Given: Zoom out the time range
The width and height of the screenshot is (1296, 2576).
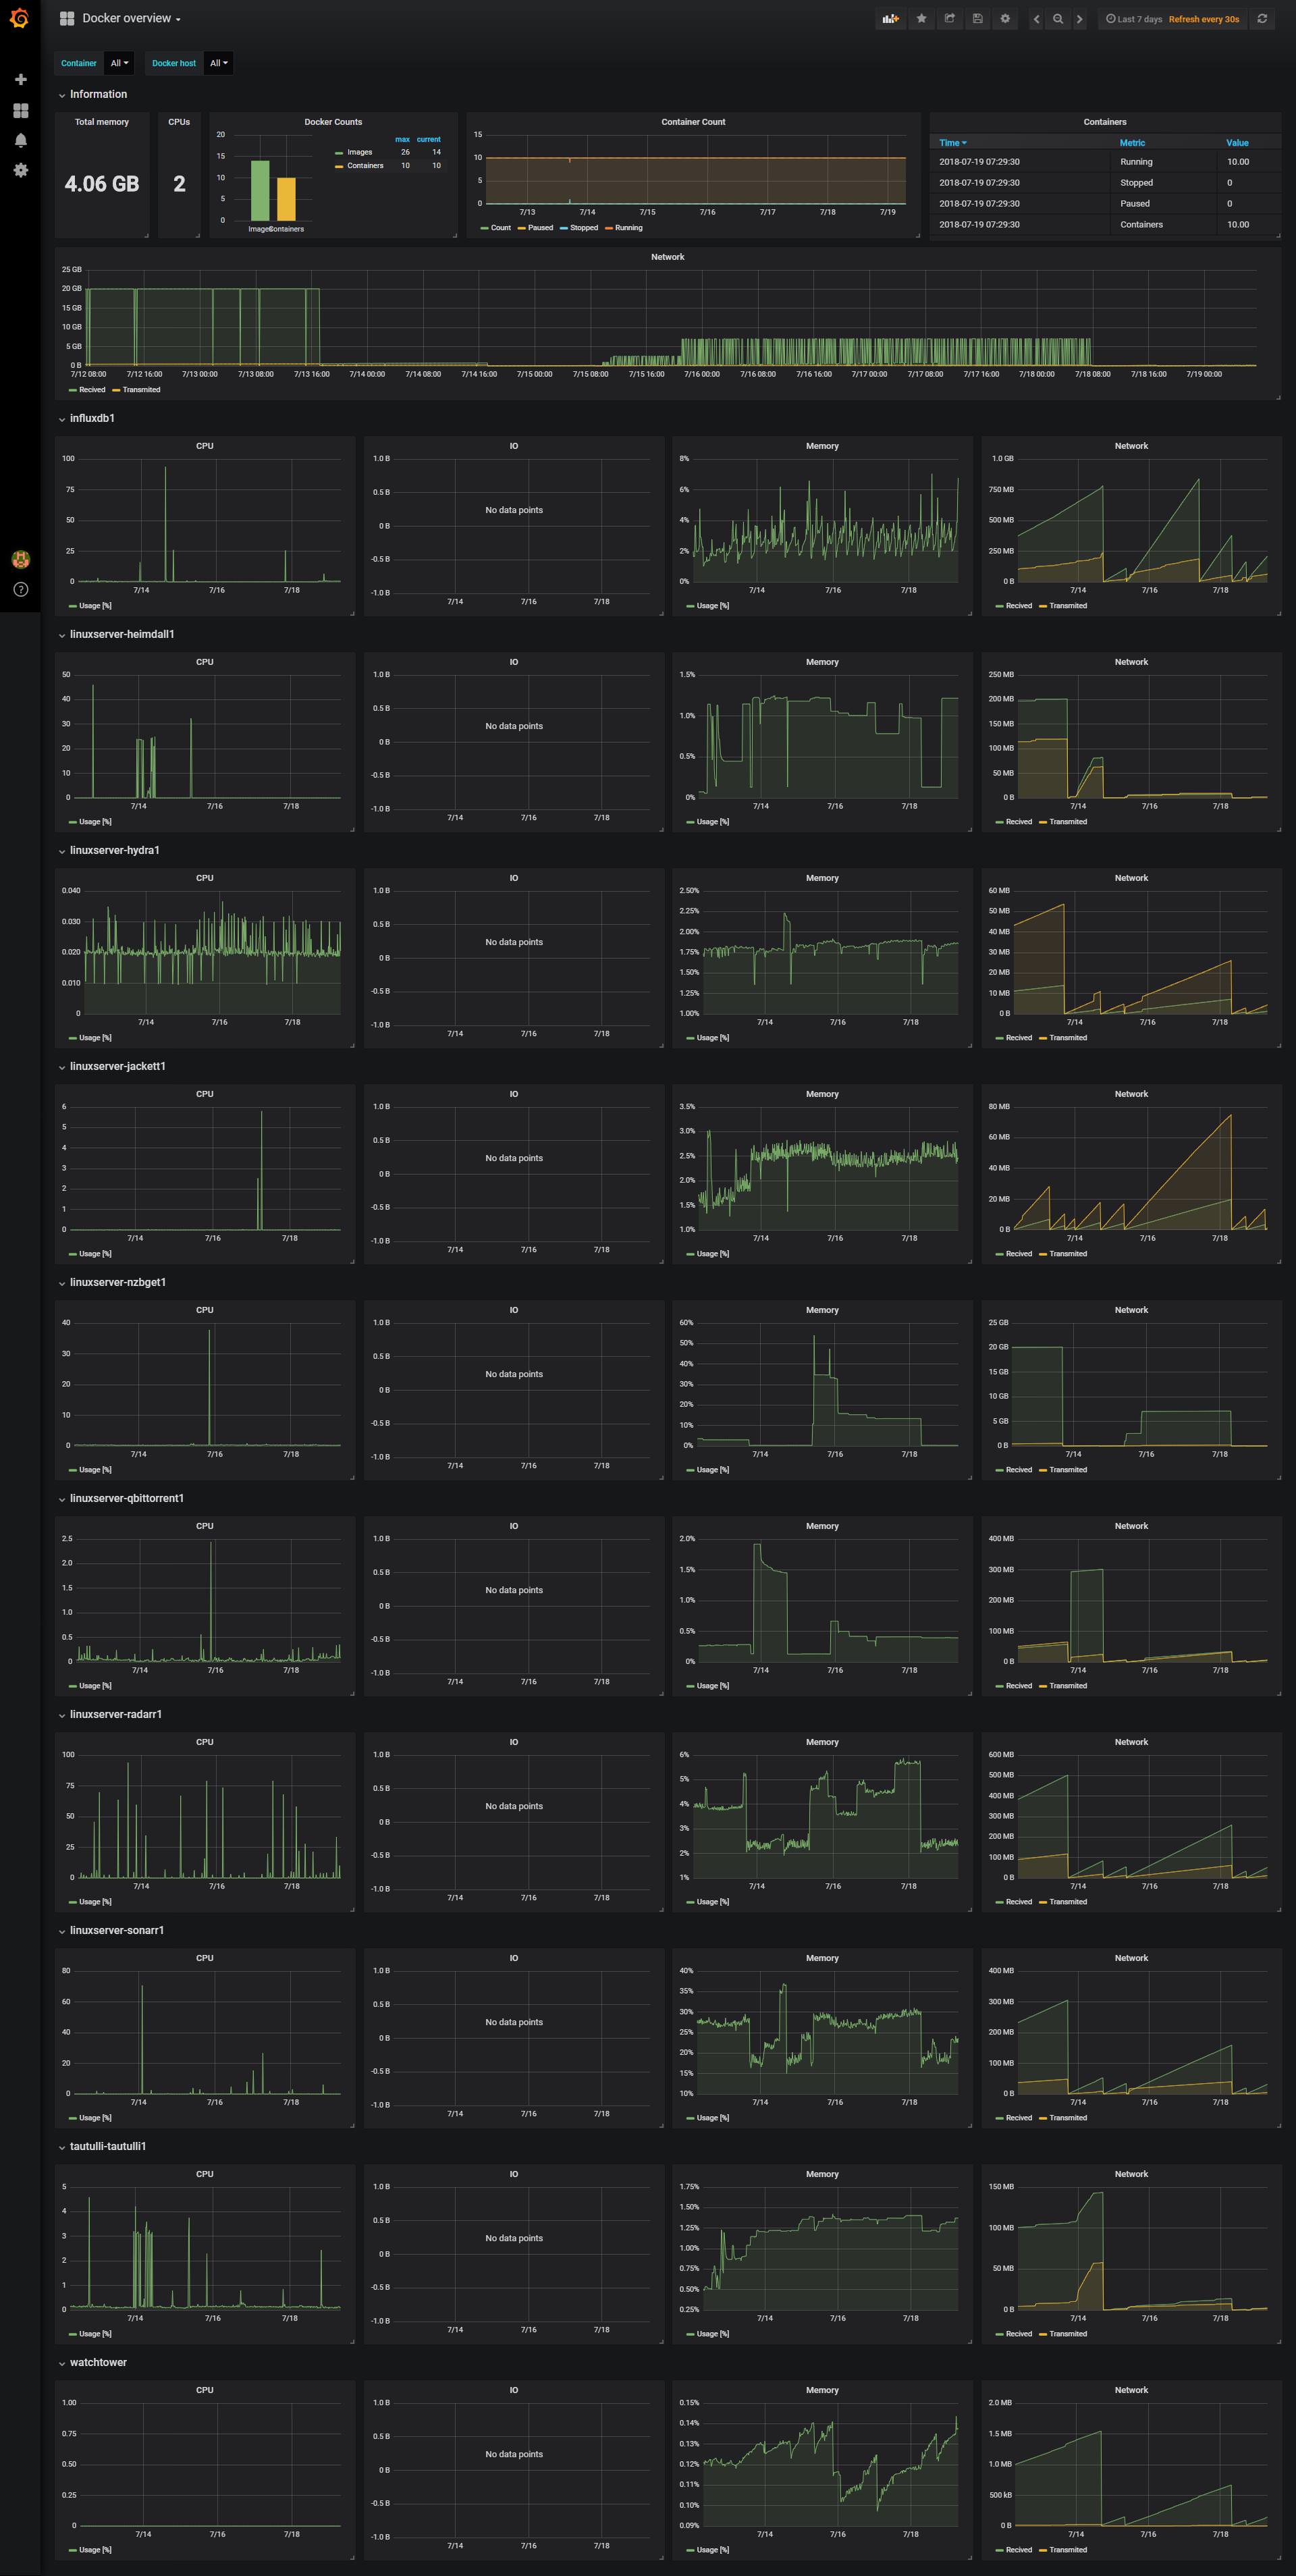Looking at the screenshot, I should 1057,19.
